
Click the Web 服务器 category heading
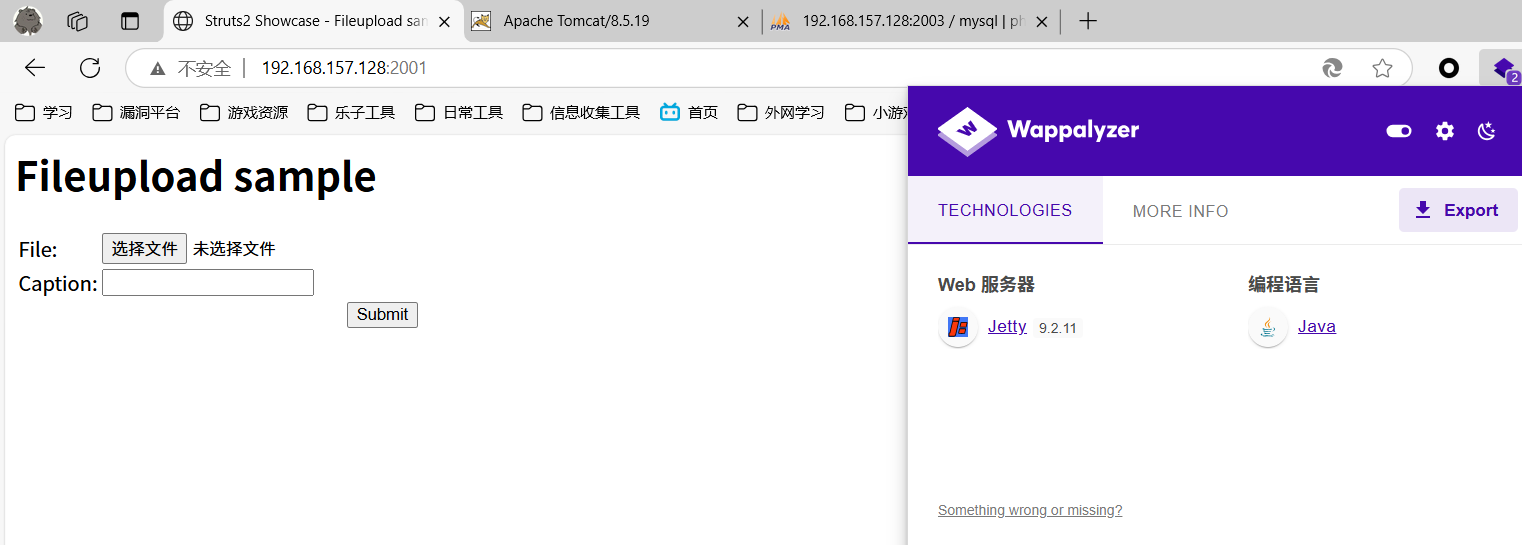(x=986, y=285)
